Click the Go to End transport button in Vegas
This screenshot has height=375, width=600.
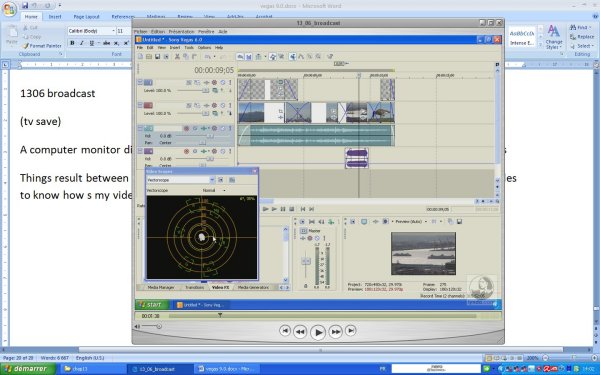tap(311, 209)
